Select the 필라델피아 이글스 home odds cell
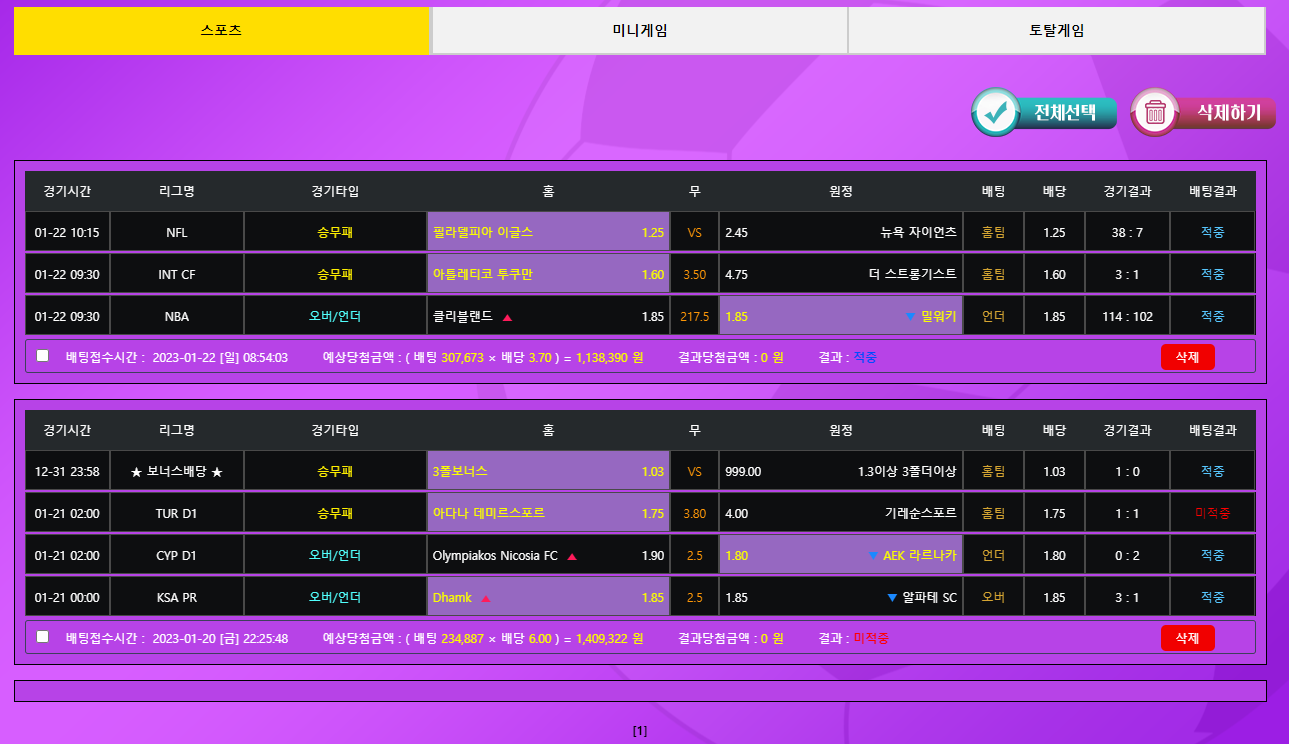The image size is (1289, 744). pos(548,232)
